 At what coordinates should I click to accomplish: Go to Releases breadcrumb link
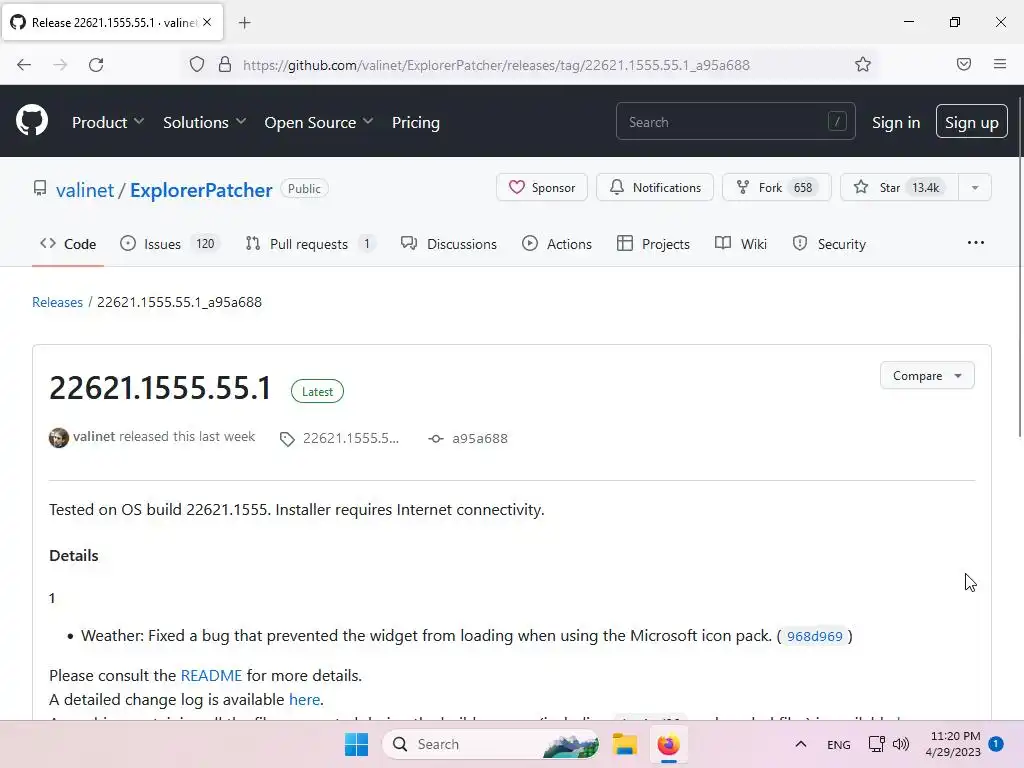coord(57,302)
